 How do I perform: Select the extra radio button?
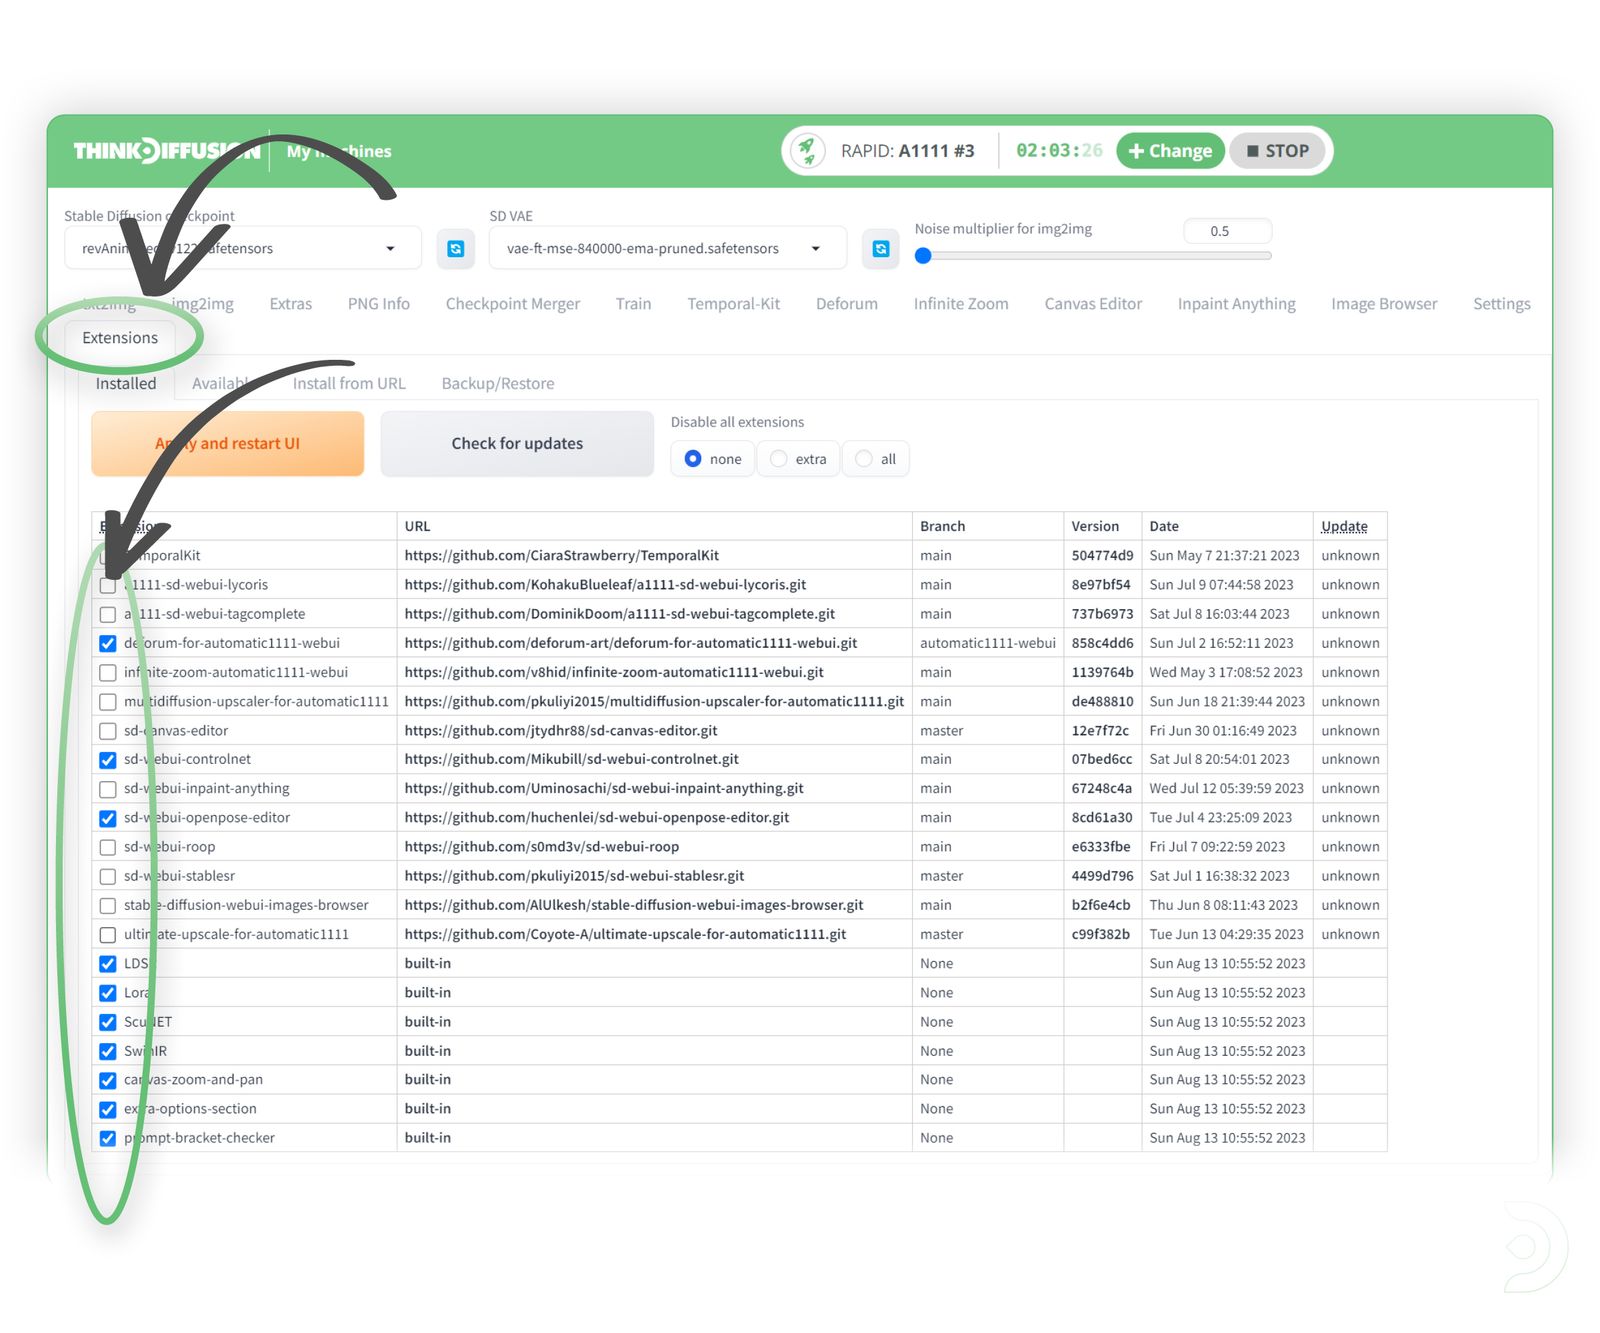tap(777, 459)
